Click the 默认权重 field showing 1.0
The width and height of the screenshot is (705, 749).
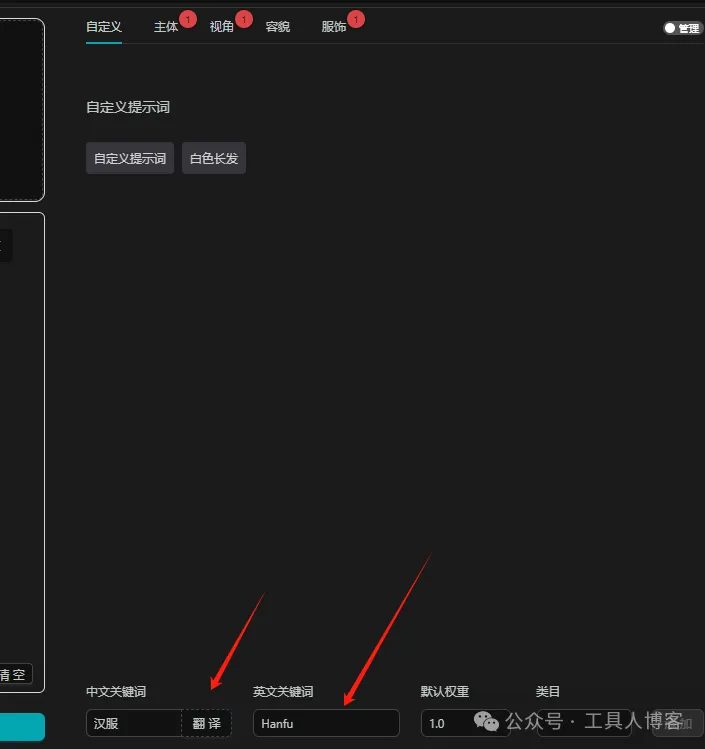click(x=466, y=723)
